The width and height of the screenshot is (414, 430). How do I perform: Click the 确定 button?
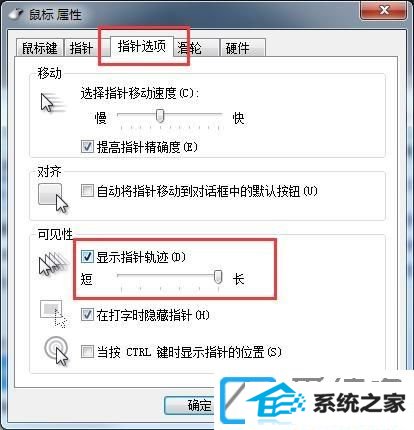(x=190, y=405)
